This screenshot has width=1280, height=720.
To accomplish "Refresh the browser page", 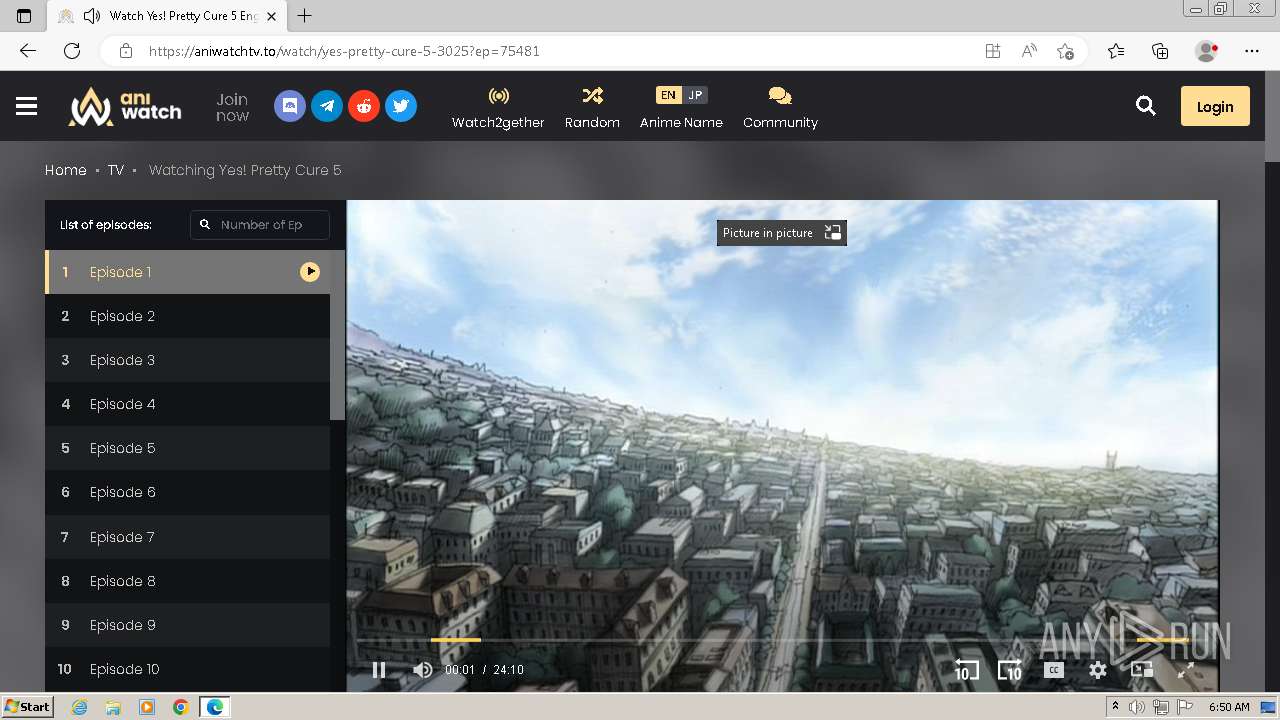I will point(72,51).
